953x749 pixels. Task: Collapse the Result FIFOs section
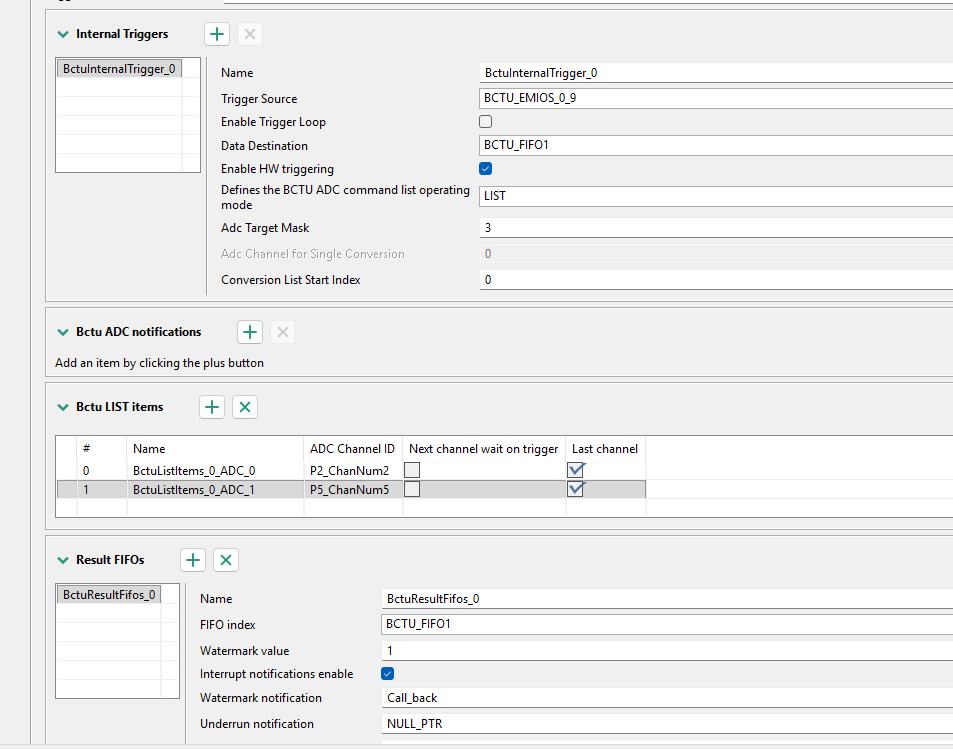63,560
